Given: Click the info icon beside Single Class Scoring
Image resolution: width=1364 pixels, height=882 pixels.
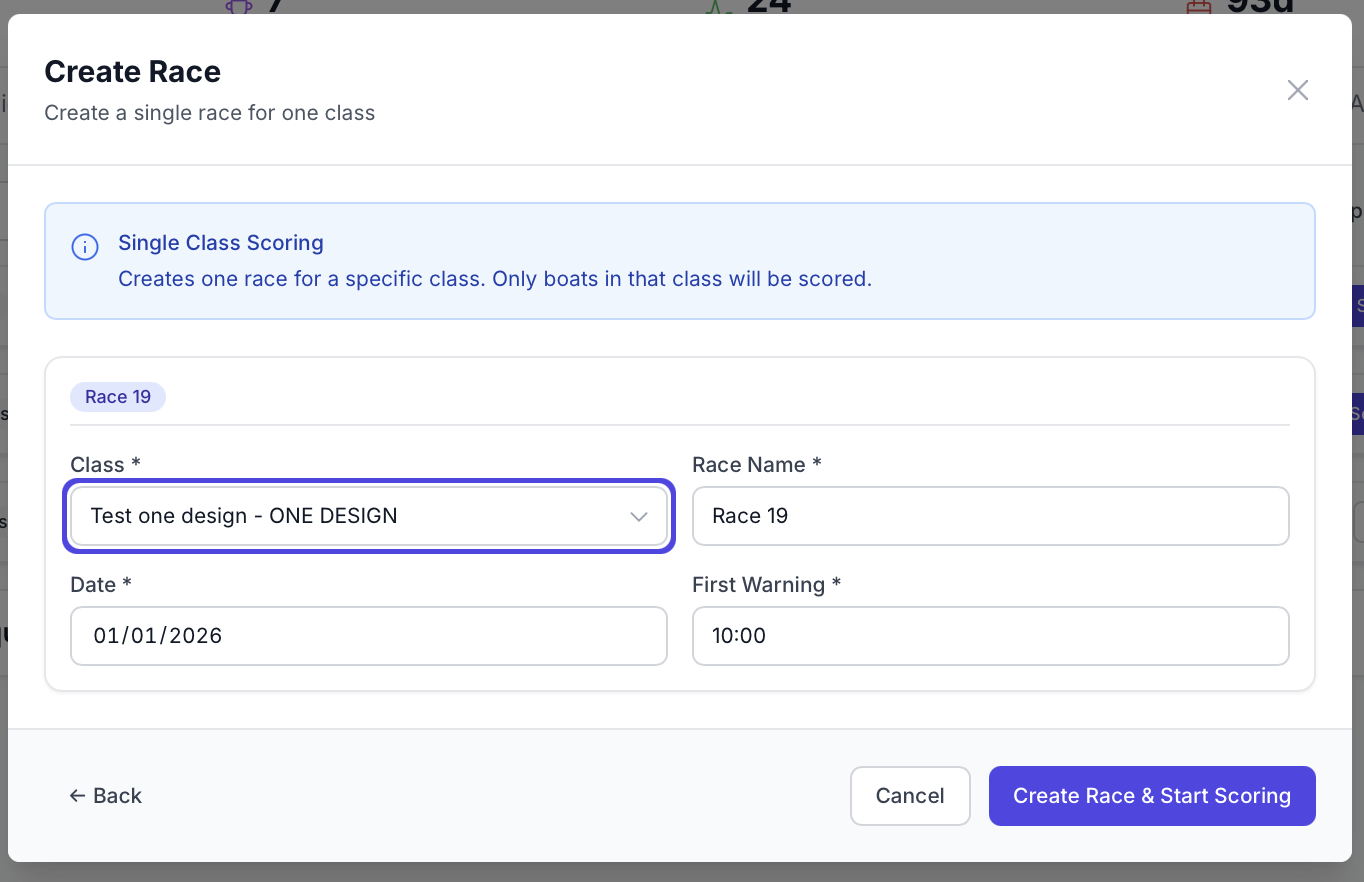Looking at the screenshot, I should click(85, 247).
